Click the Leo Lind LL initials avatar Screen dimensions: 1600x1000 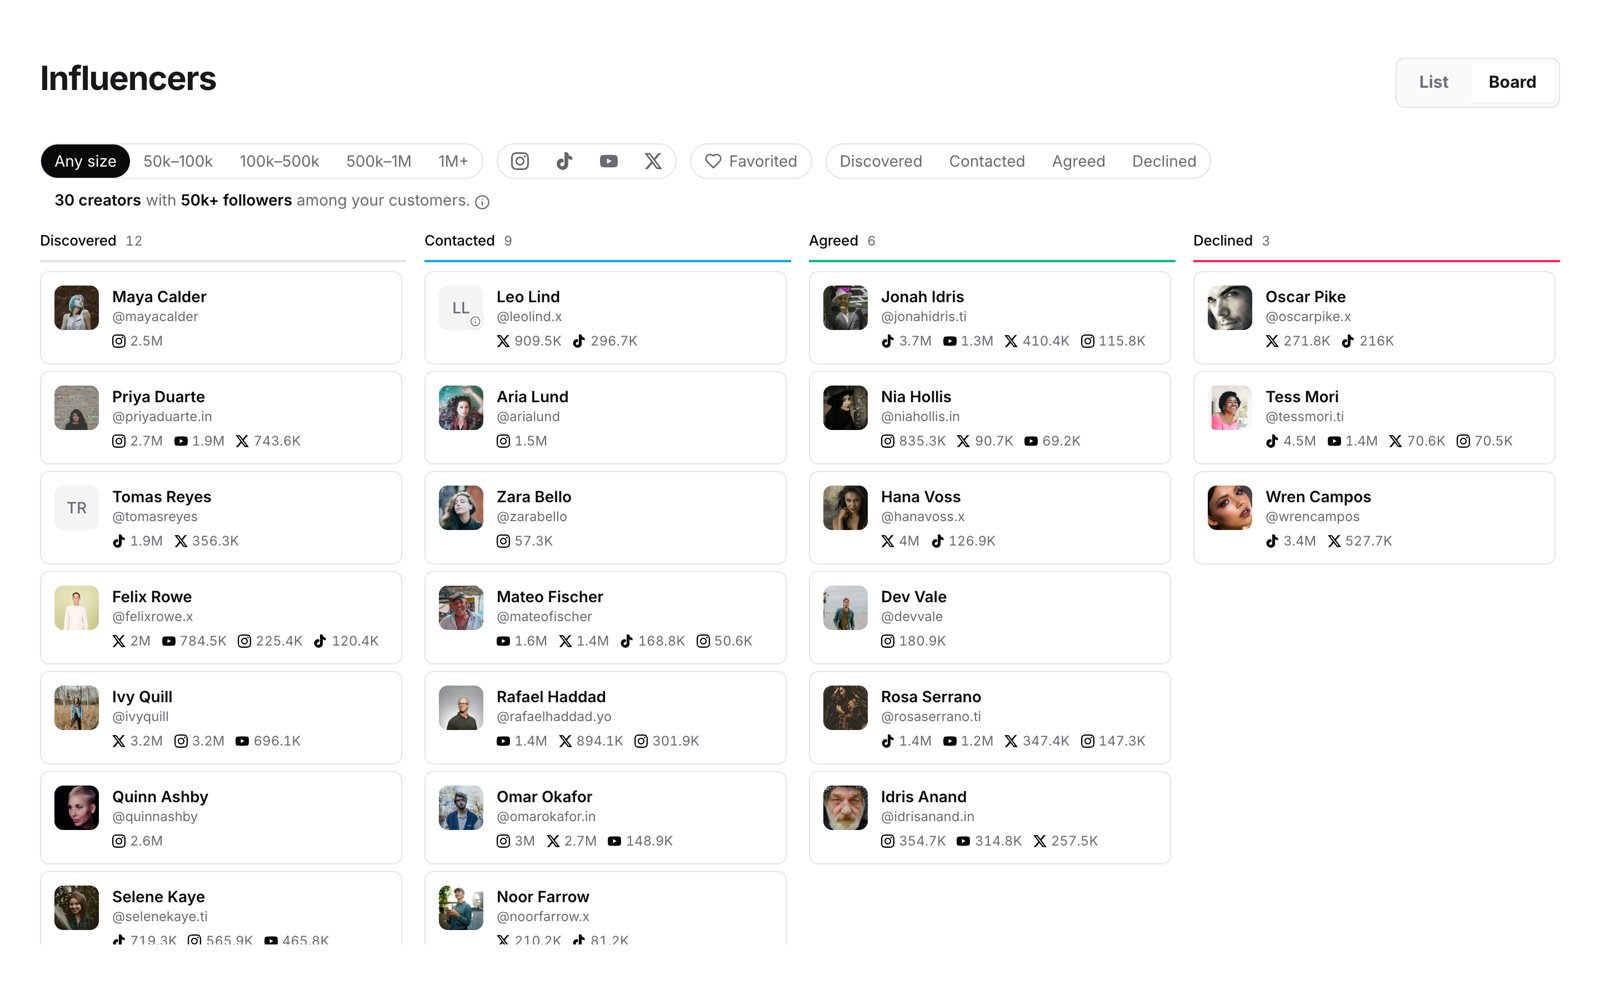pos(461,308)
